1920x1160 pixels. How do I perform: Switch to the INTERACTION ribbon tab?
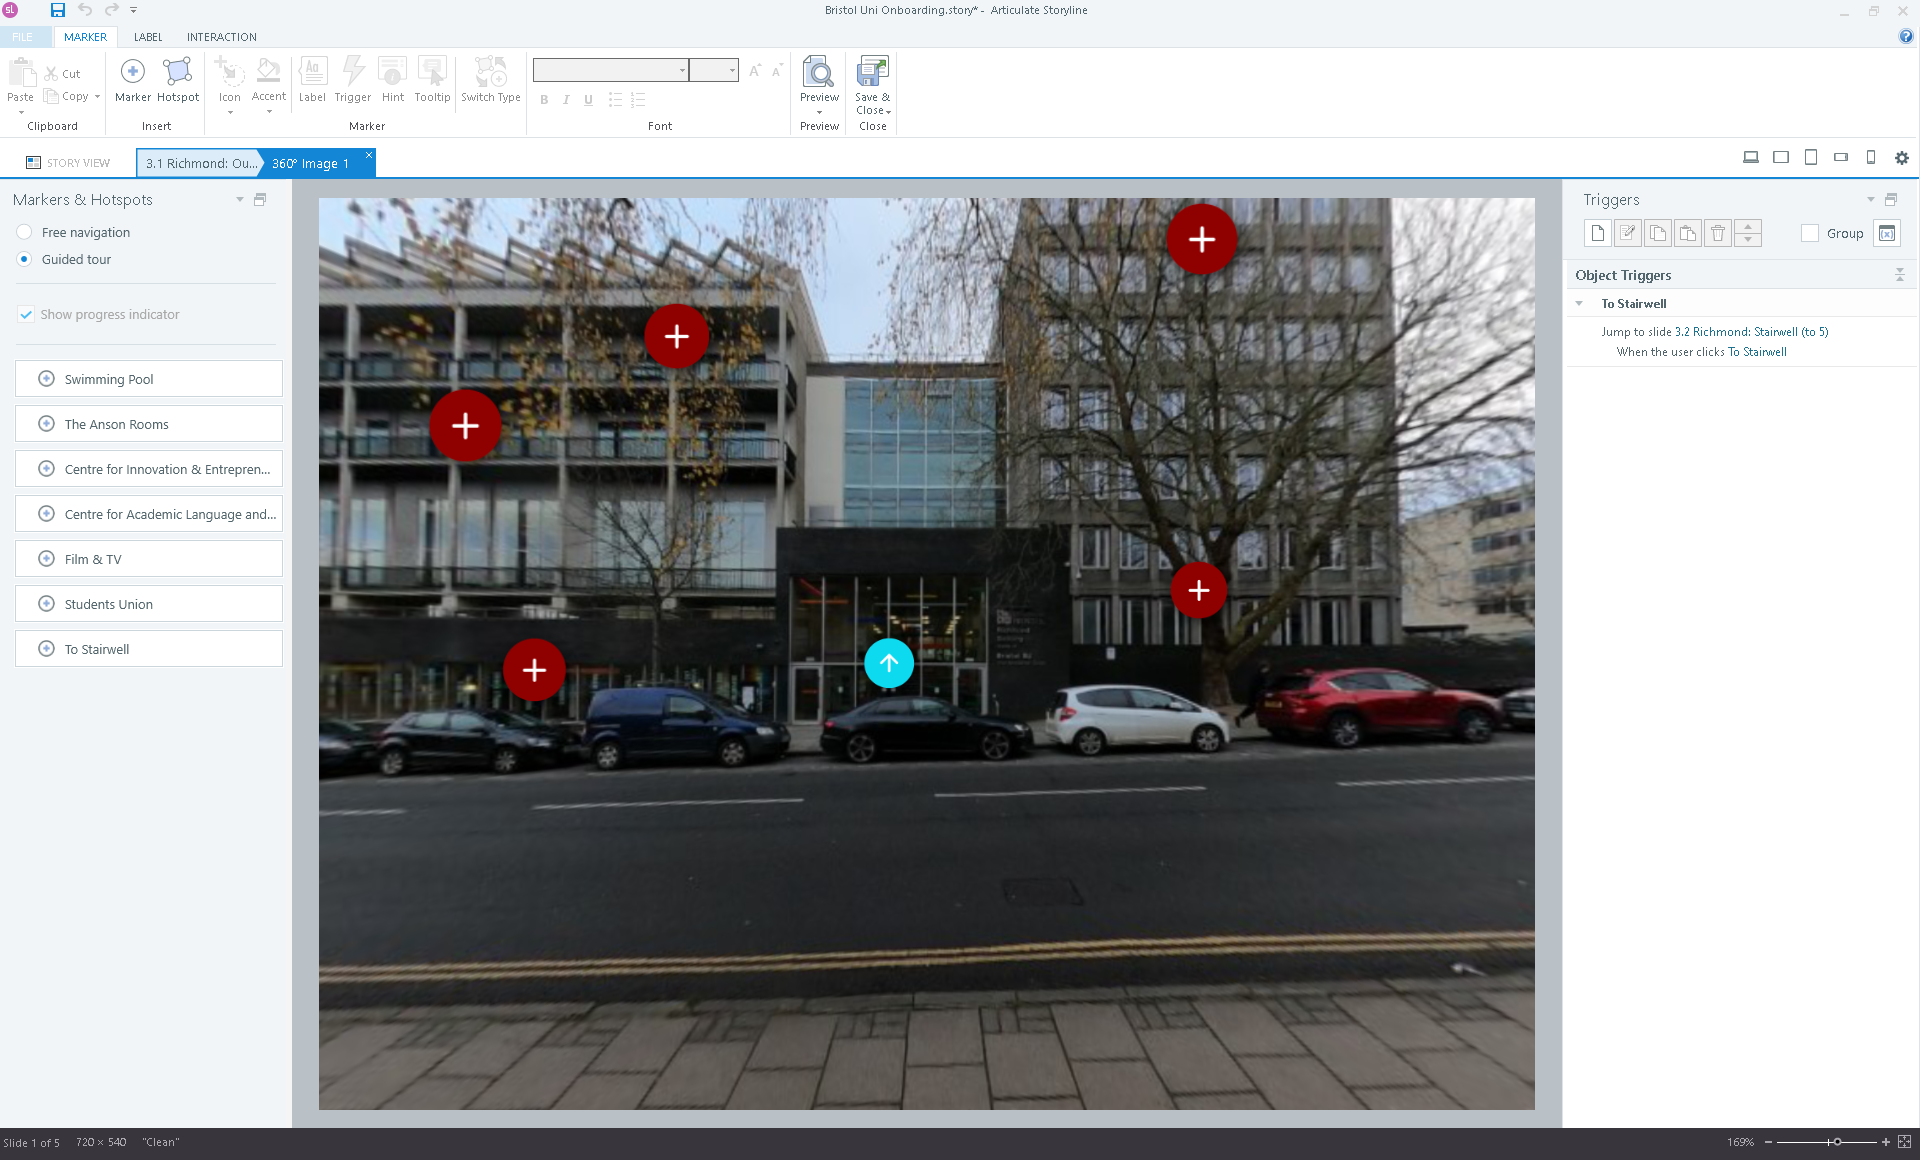(x=221, y=37)
